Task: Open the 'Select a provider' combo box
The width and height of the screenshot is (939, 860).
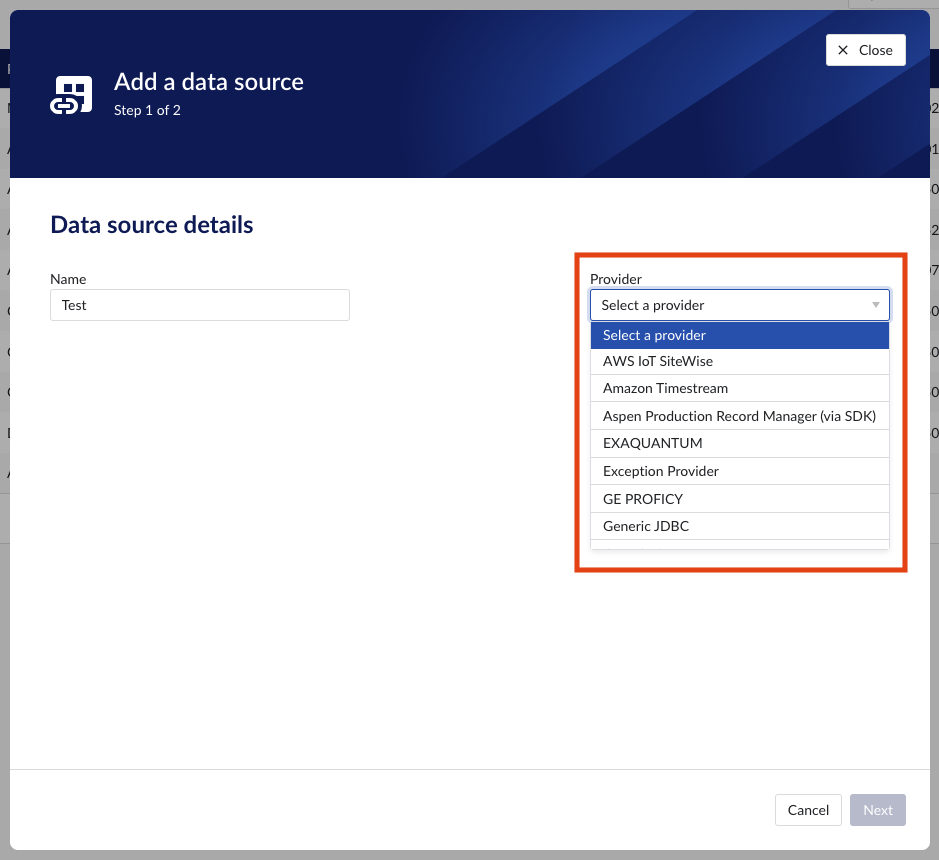Action: [738, 305]
